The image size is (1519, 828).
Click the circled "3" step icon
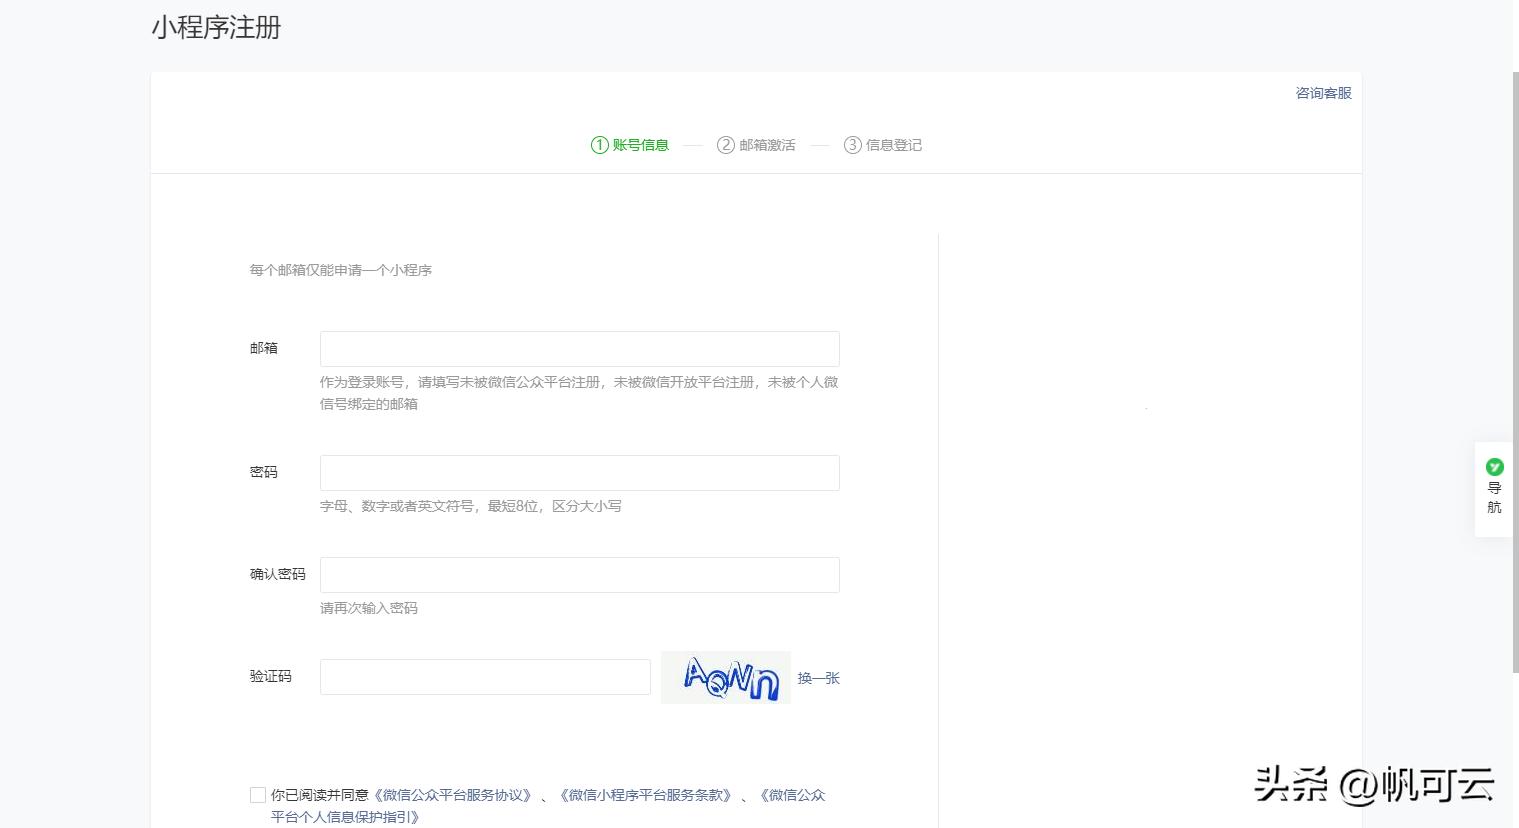tap(852, 145)
